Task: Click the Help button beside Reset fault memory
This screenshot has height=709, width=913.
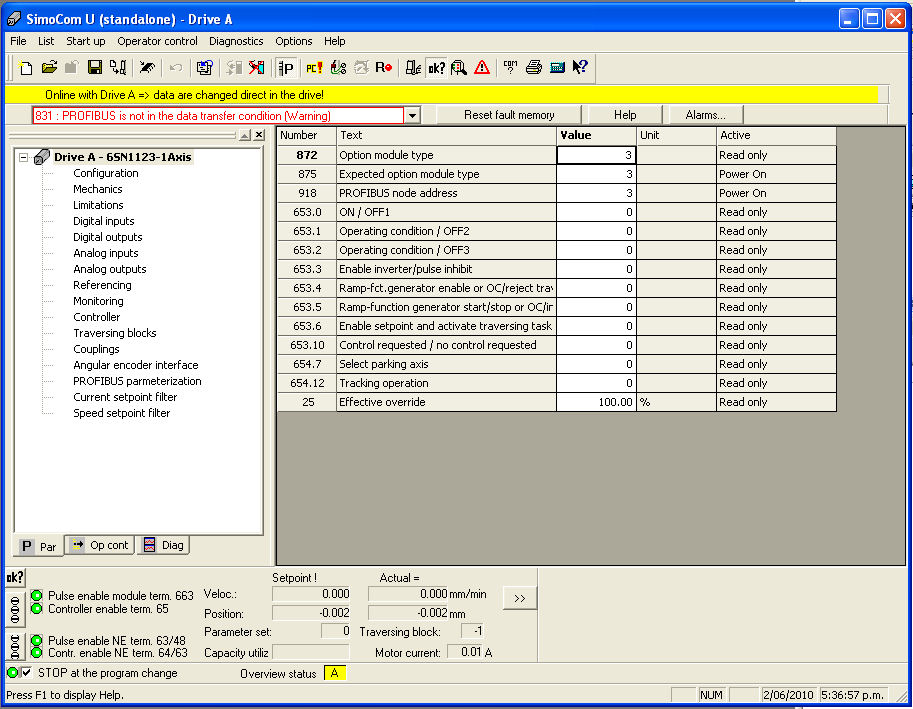Action: point(625,115)
